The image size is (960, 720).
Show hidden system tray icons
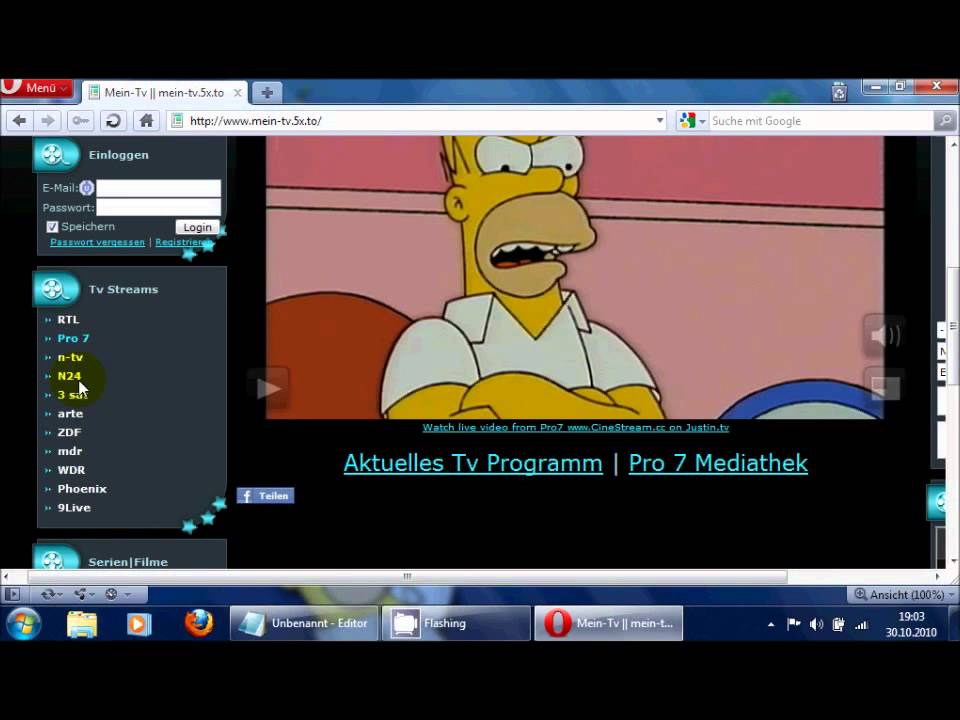[x=771, y=624]
